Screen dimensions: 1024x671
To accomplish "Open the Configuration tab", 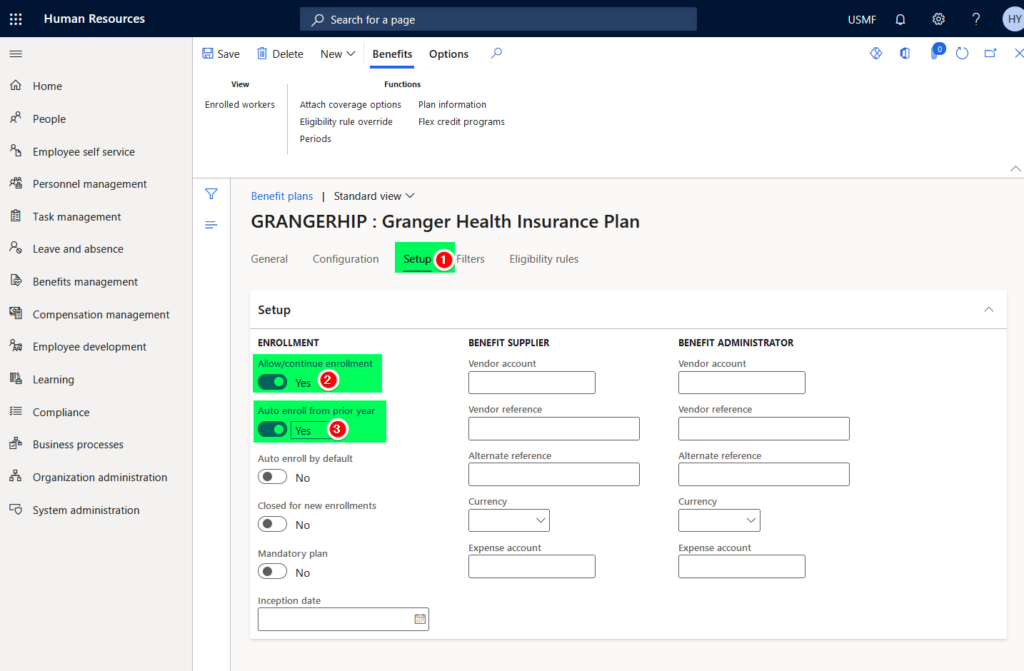I will click(345, 259).
